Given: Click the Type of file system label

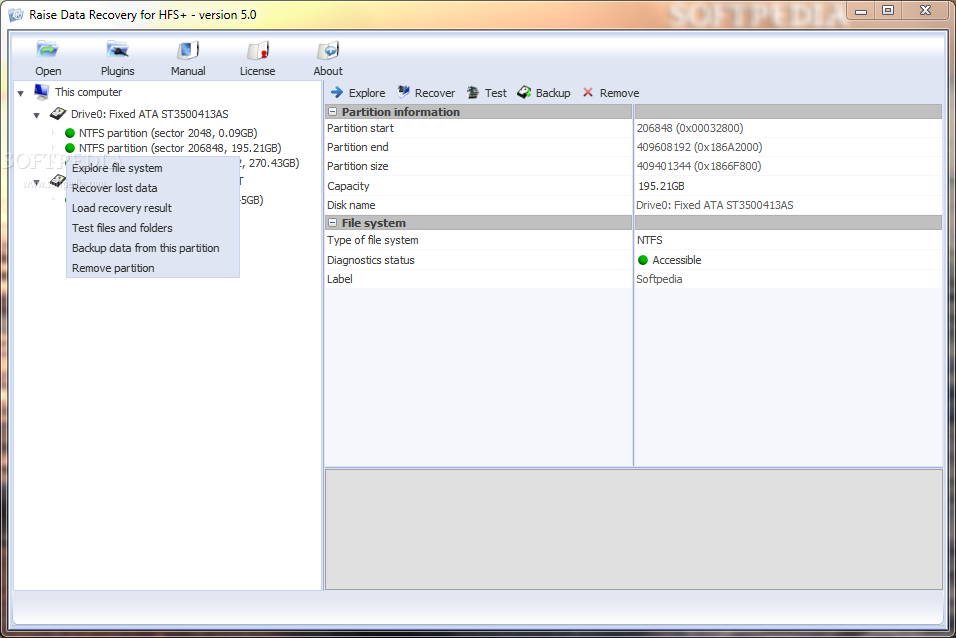Looking at the screenshot, I should [373, 240].
